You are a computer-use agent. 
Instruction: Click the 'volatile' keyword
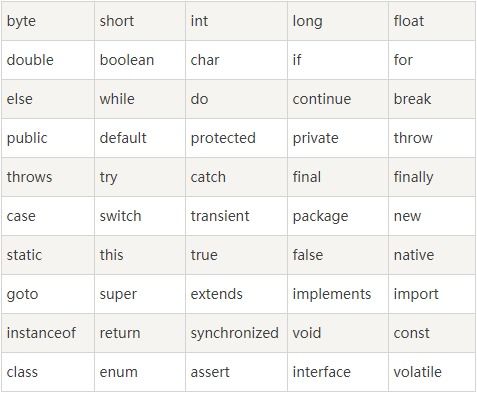(x=417, y=372)
